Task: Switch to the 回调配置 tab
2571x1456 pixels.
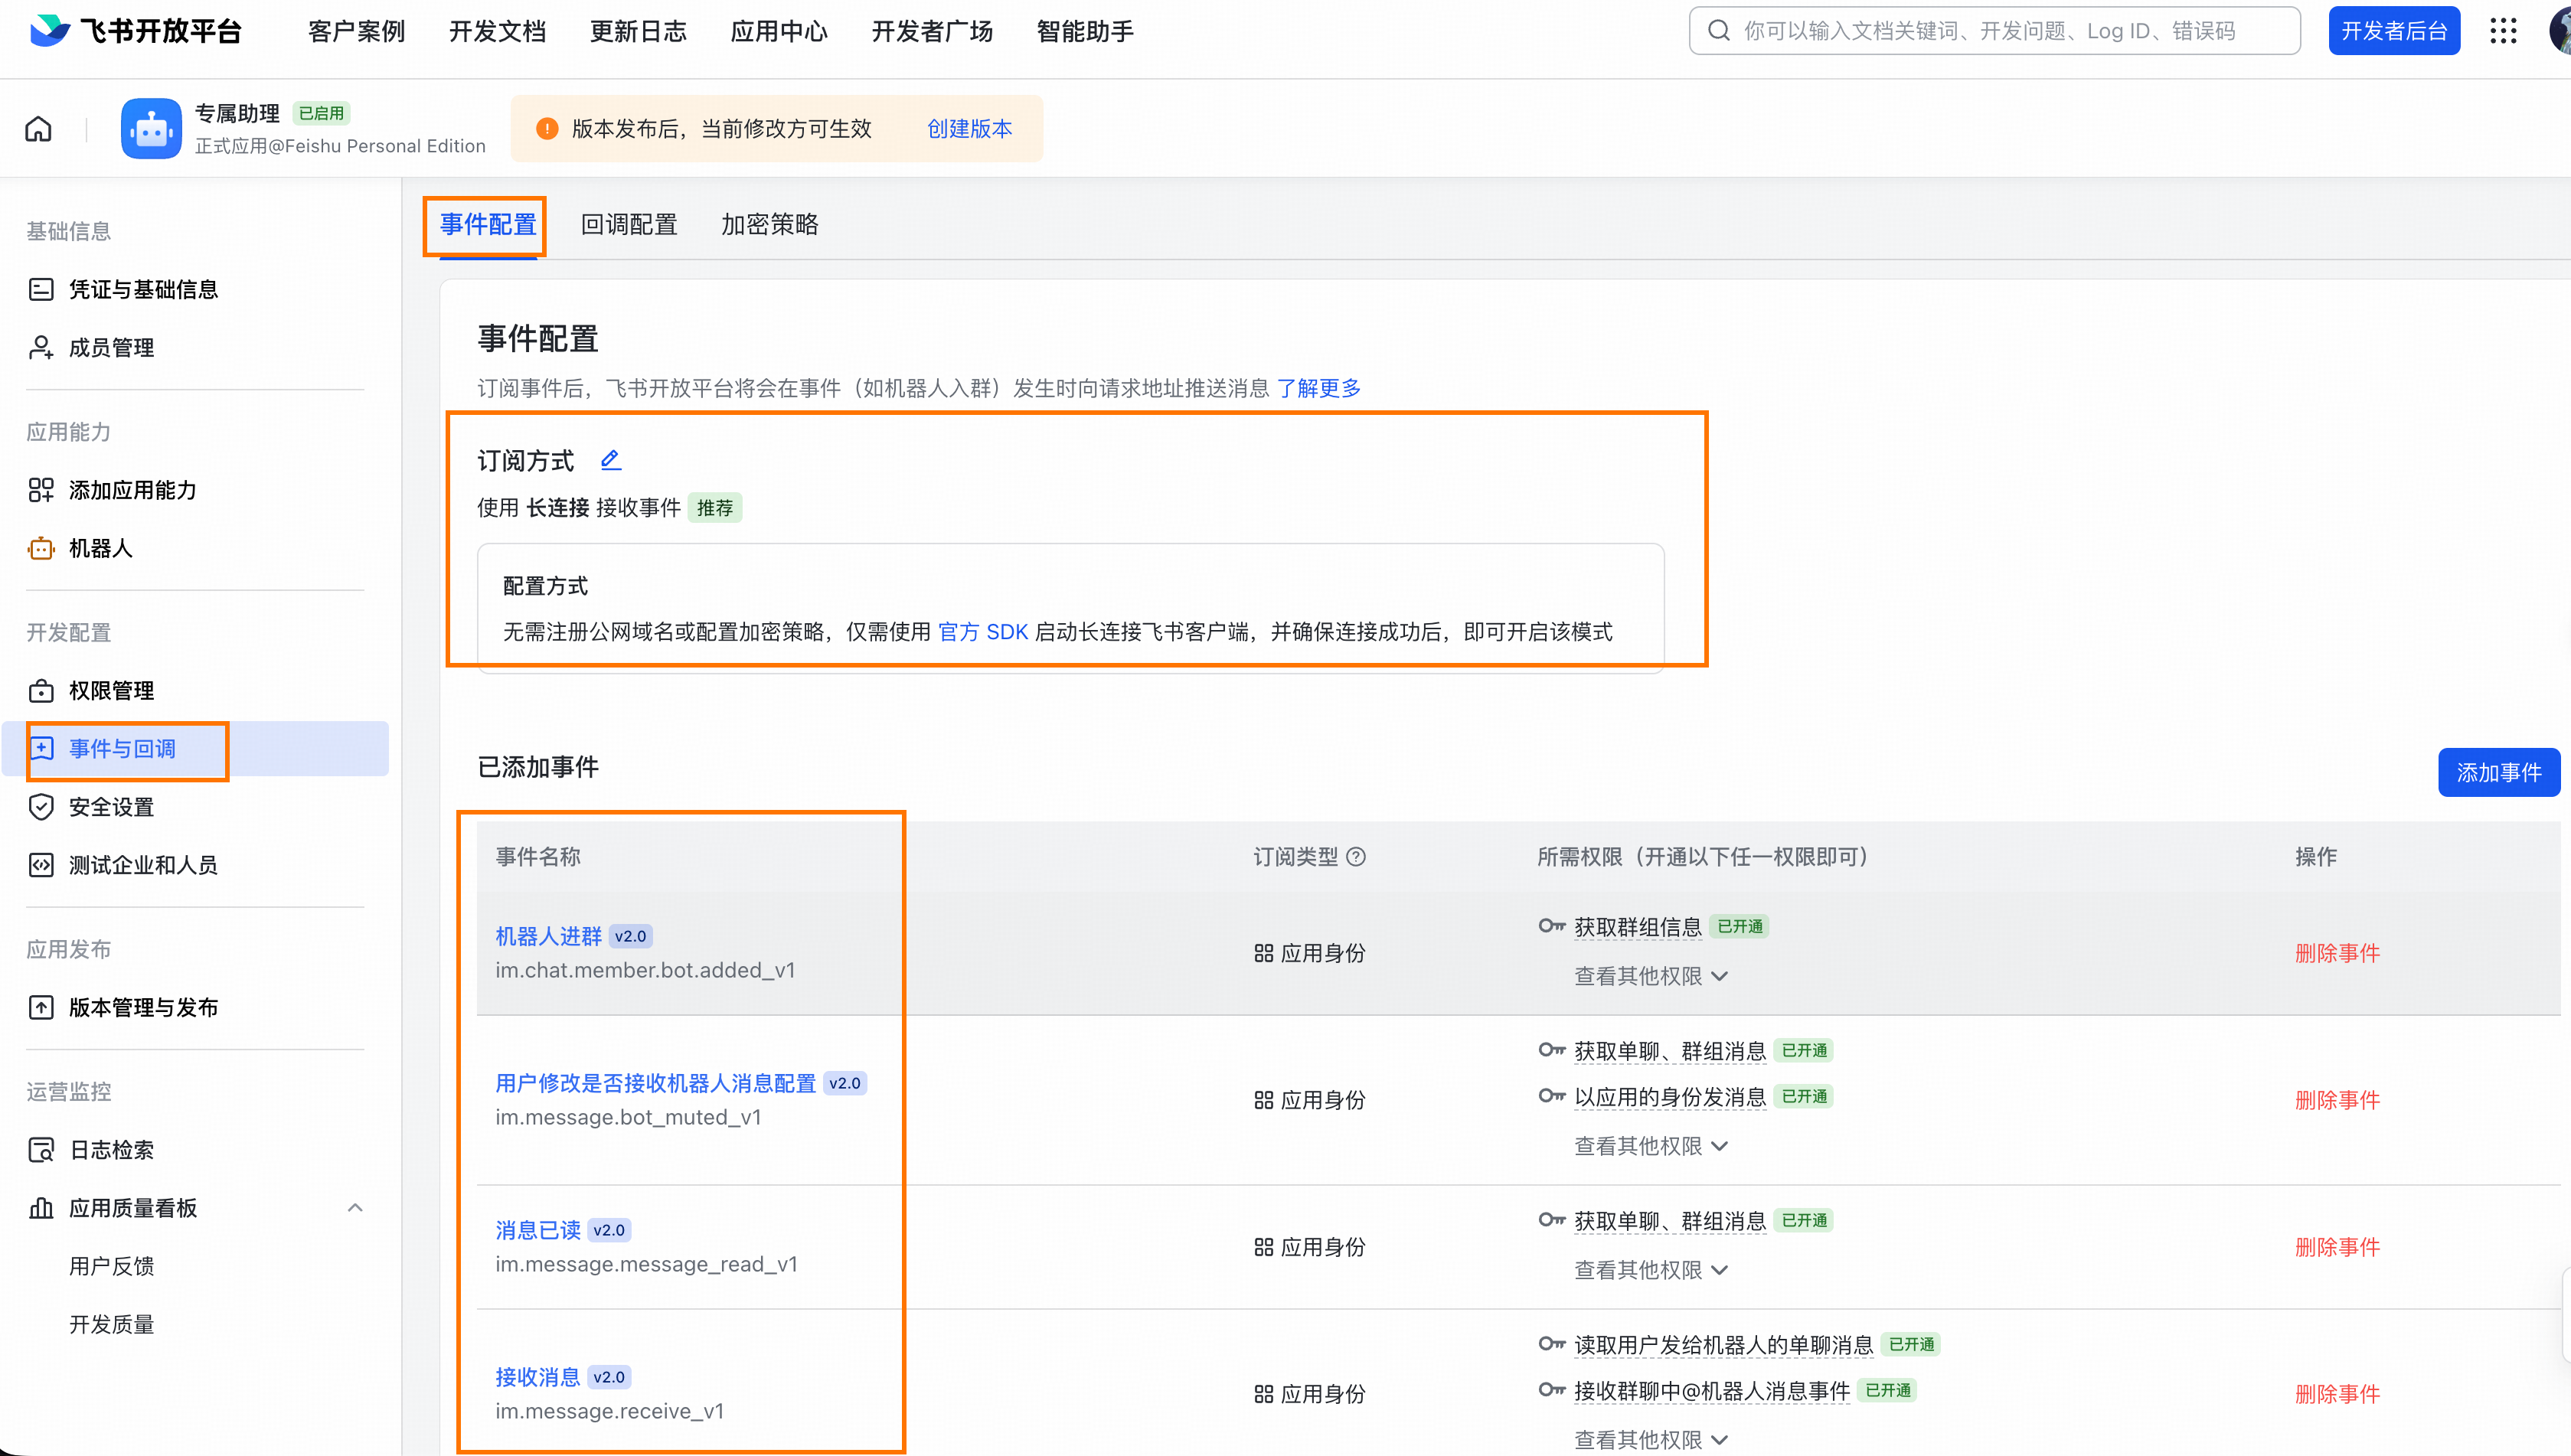Action: coord(629,225)
